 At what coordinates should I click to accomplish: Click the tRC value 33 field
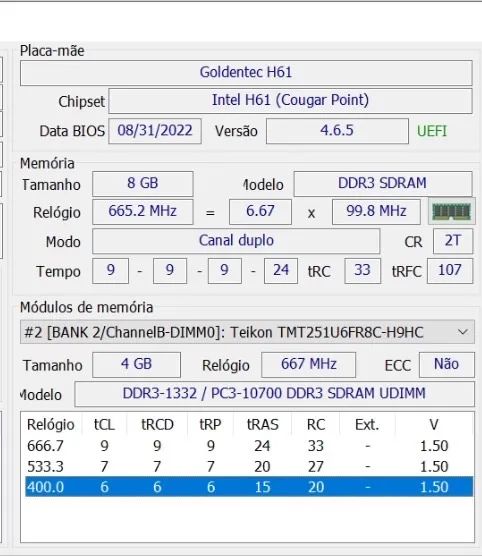(362, 271)
